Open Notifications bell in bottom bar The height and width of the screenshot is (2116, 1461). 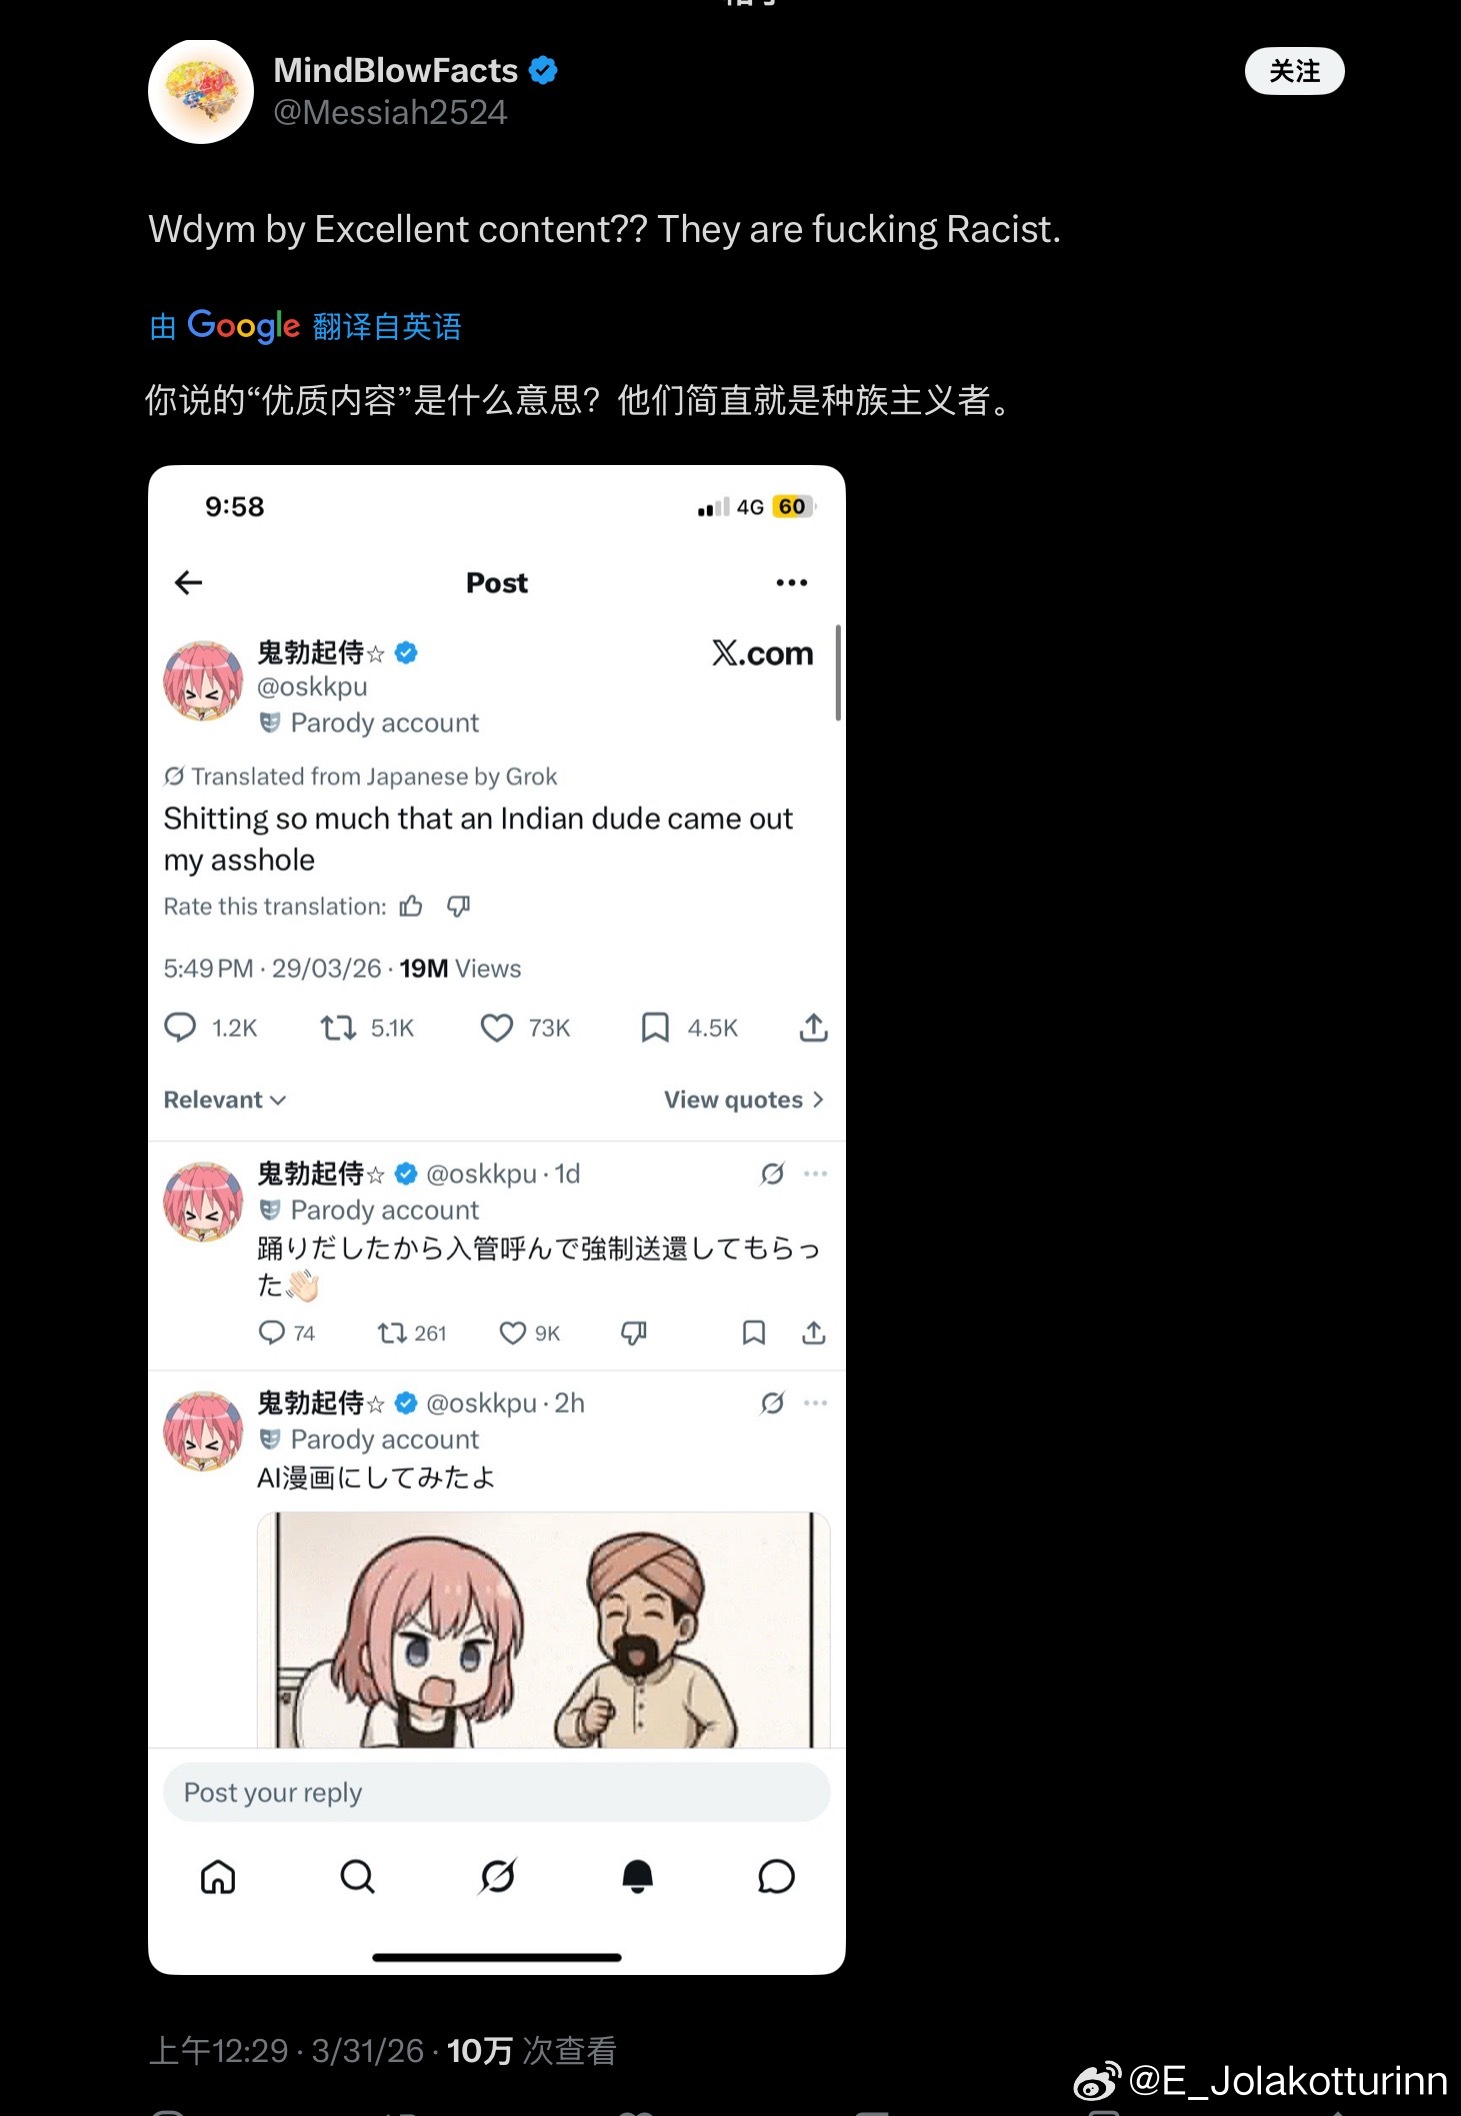tap(637, 1877)
